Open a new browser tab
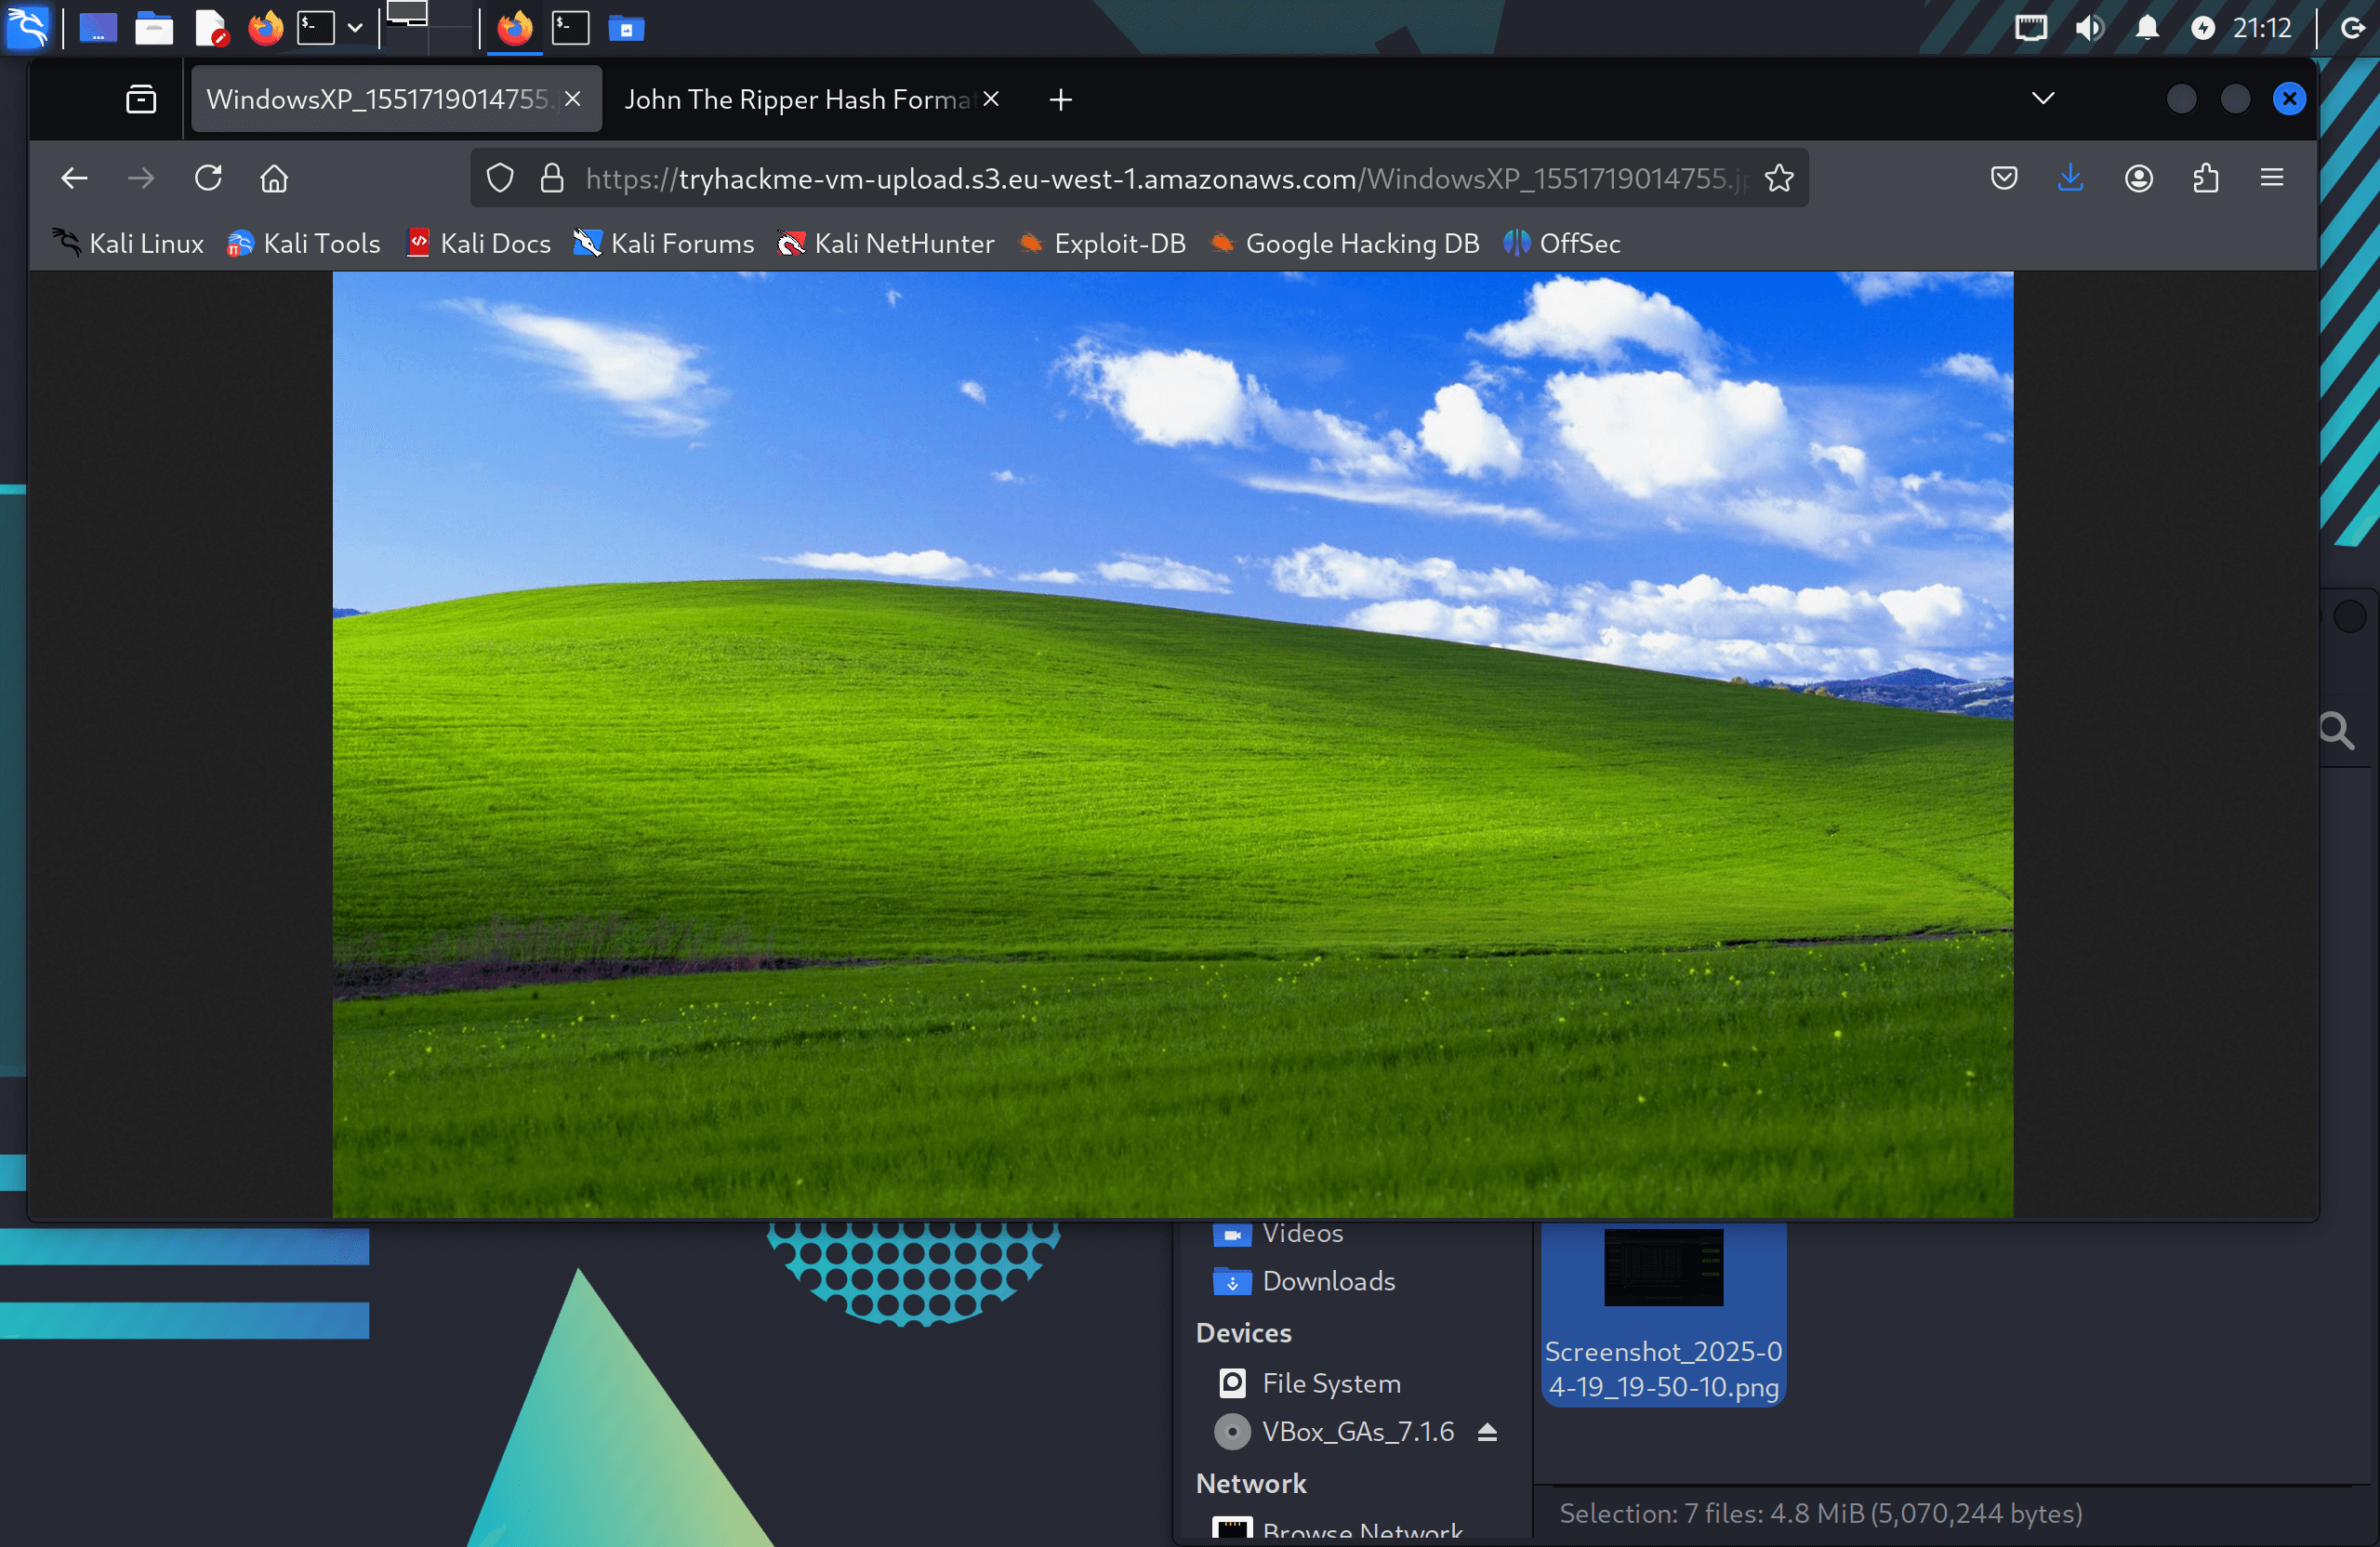Image resolution: width=2380 pixels, height=1547 pixels. [1061, 99]
